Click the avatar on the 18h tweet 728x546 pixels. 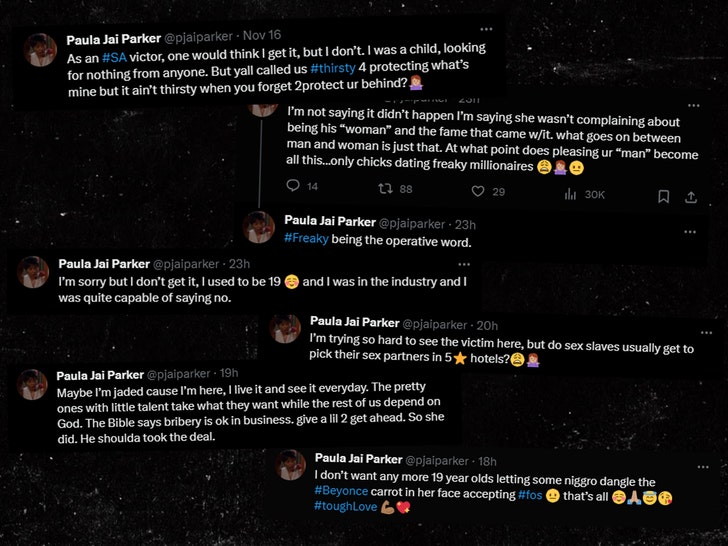pyautogui.click(x=291, y=465)
